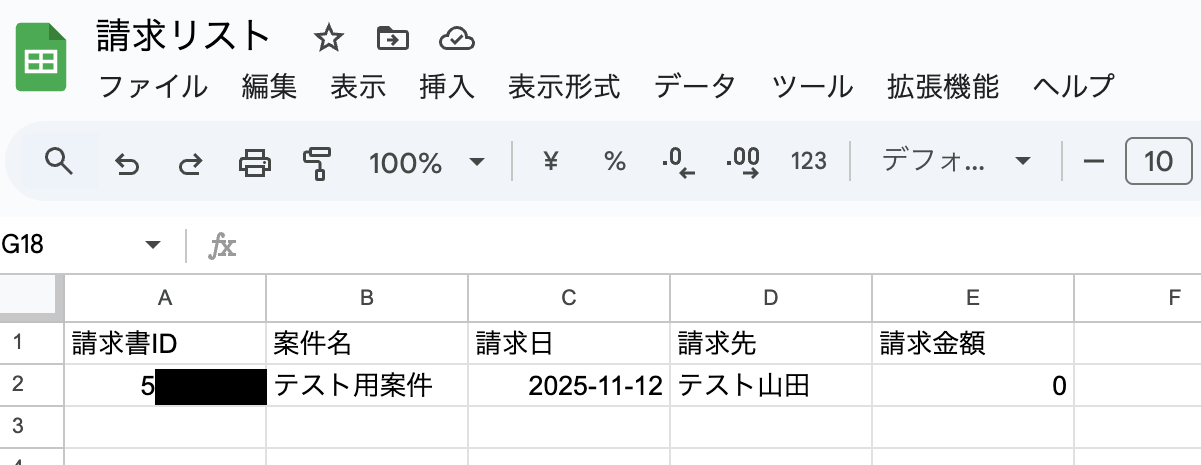The width and height of the screenshot is (1201, 465).
Task: Open the ファイル menu
Action: [x=153, y=87]
